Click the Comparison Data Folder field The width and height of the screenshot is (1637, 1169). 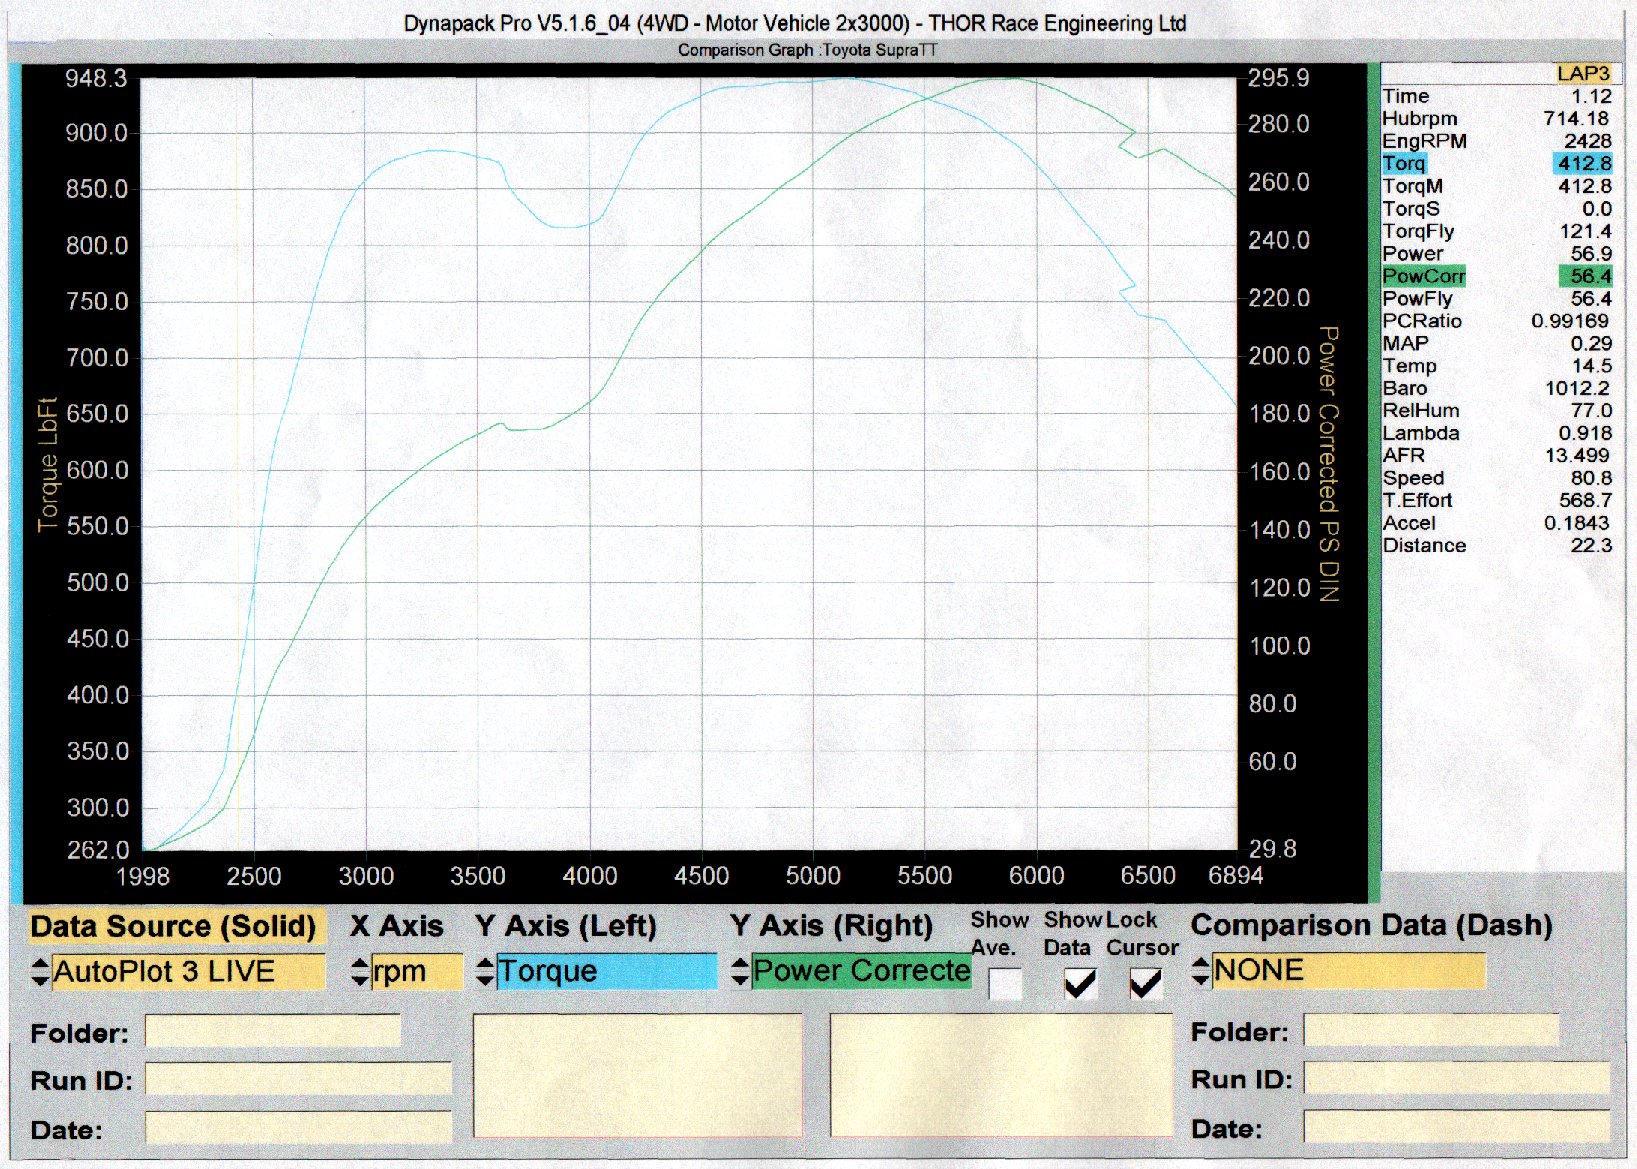(1431, 1030)
